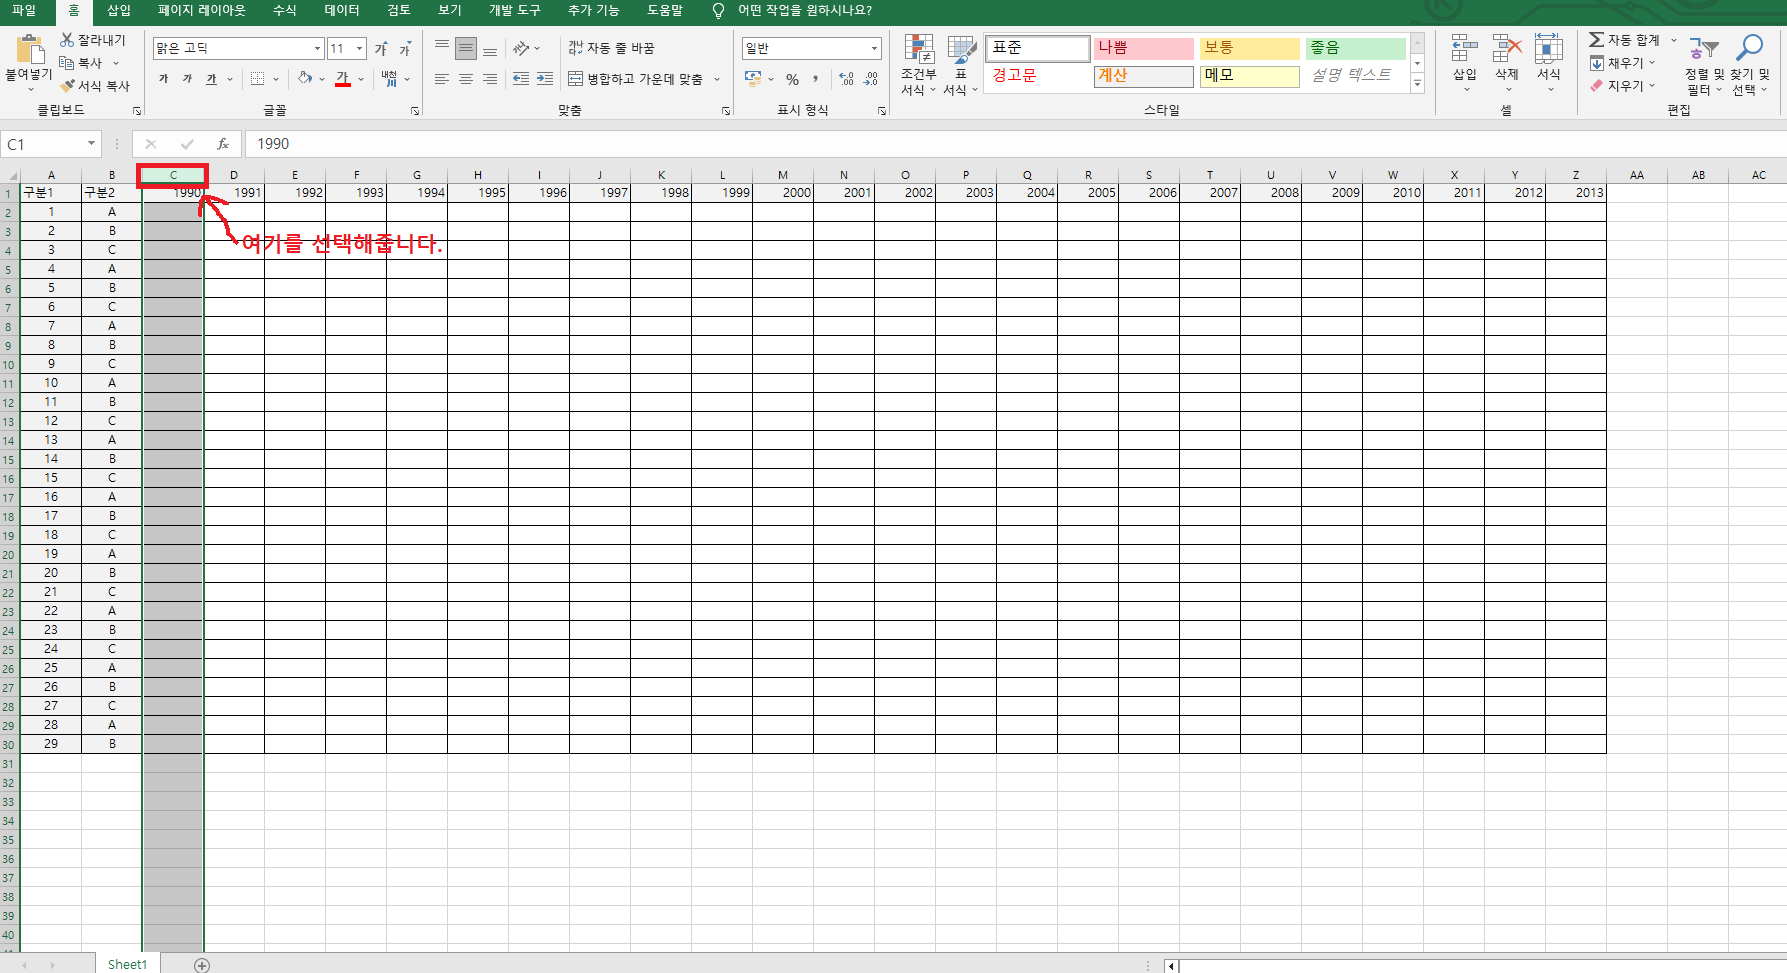Image resolution: width=1787 pixels, height=973 pixels.
Task: Open 지우기 clear menu
Action: (x=1617, y=86)
